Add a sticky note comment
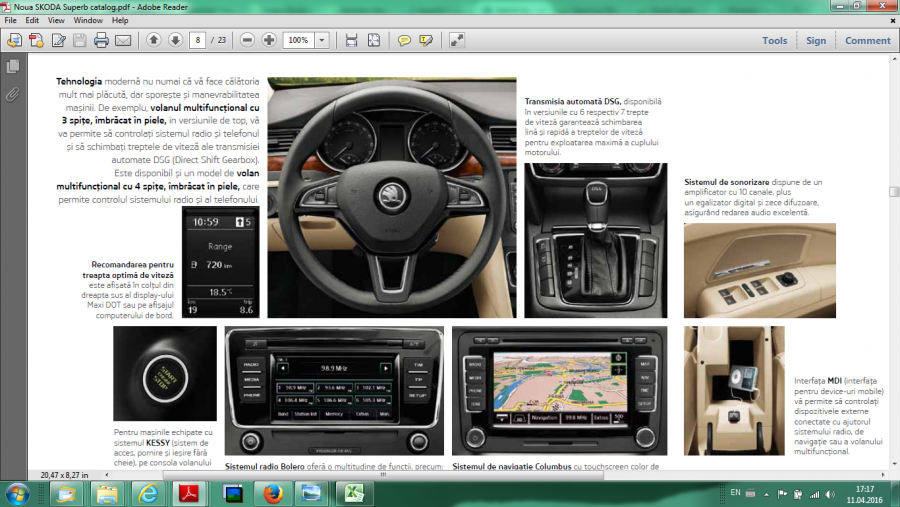The image size is (900, 507). click(404, 41)
